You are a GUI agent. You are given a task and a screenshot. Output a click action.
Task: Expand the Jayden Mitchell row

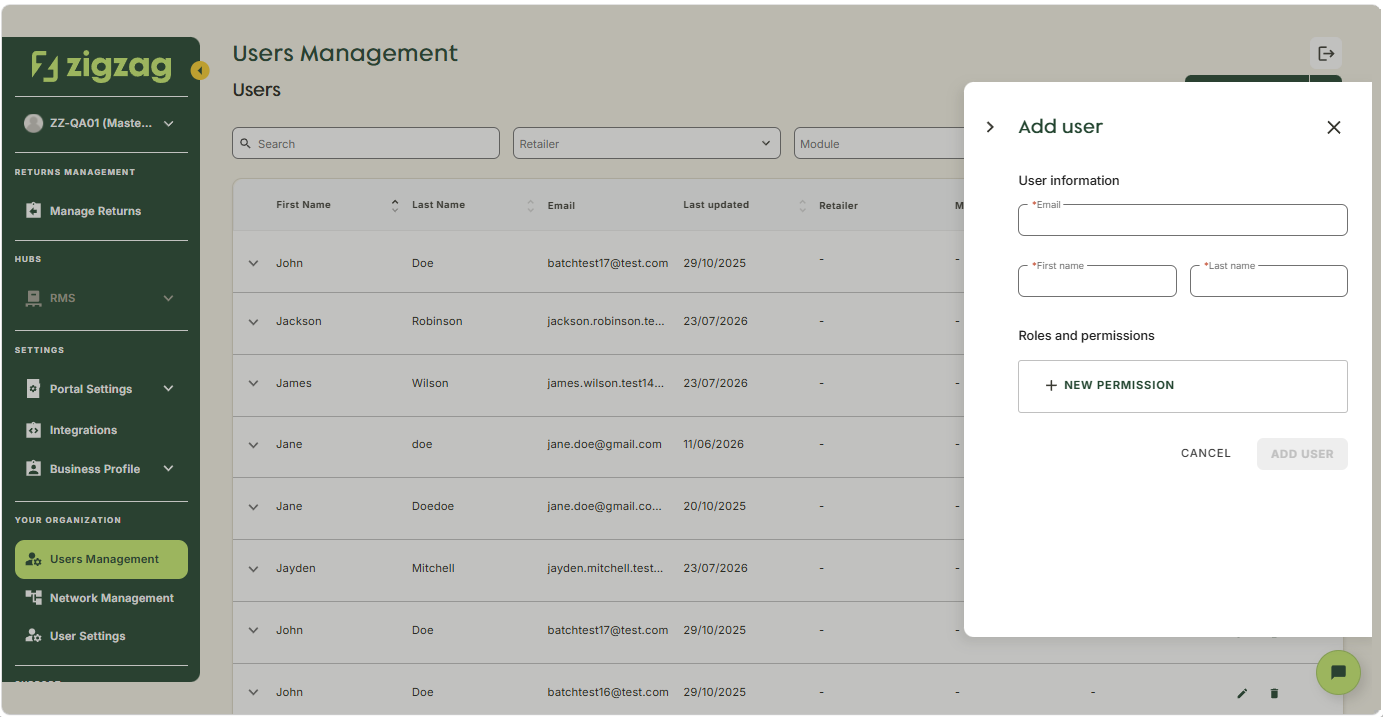click(x=253, y=568)
